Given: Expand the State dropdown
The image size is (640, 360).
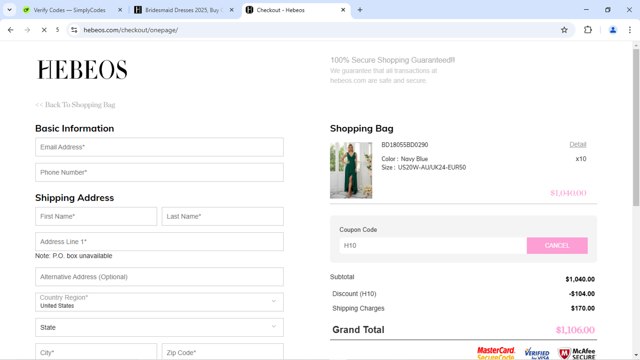Looking at the screenshot, I should pyautogui.click(x=159, y=327).
